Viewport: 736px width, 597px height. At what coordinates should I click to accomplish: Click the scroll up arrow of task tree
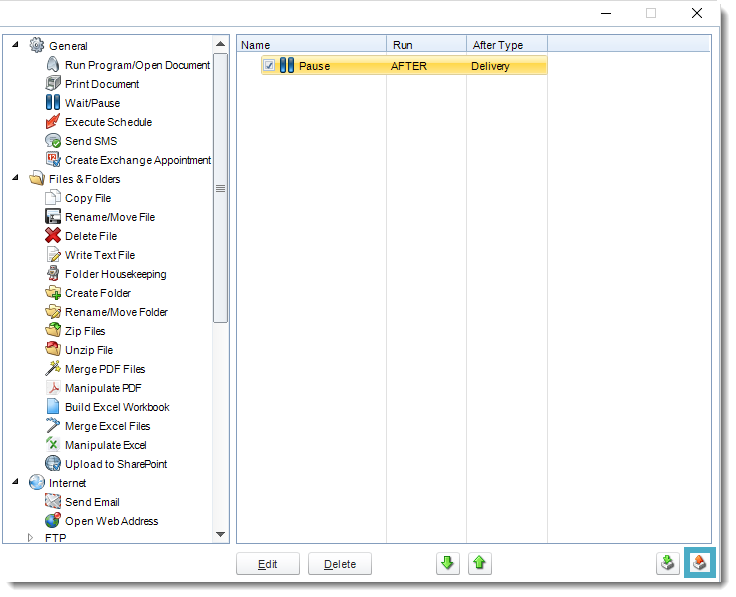coord(220,44)
